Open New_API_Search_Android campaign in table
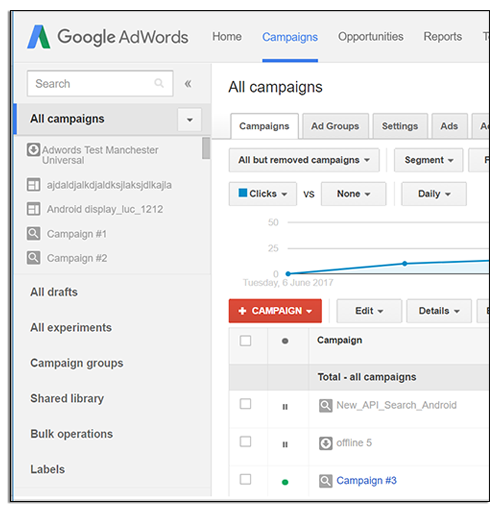 (396, 405)
